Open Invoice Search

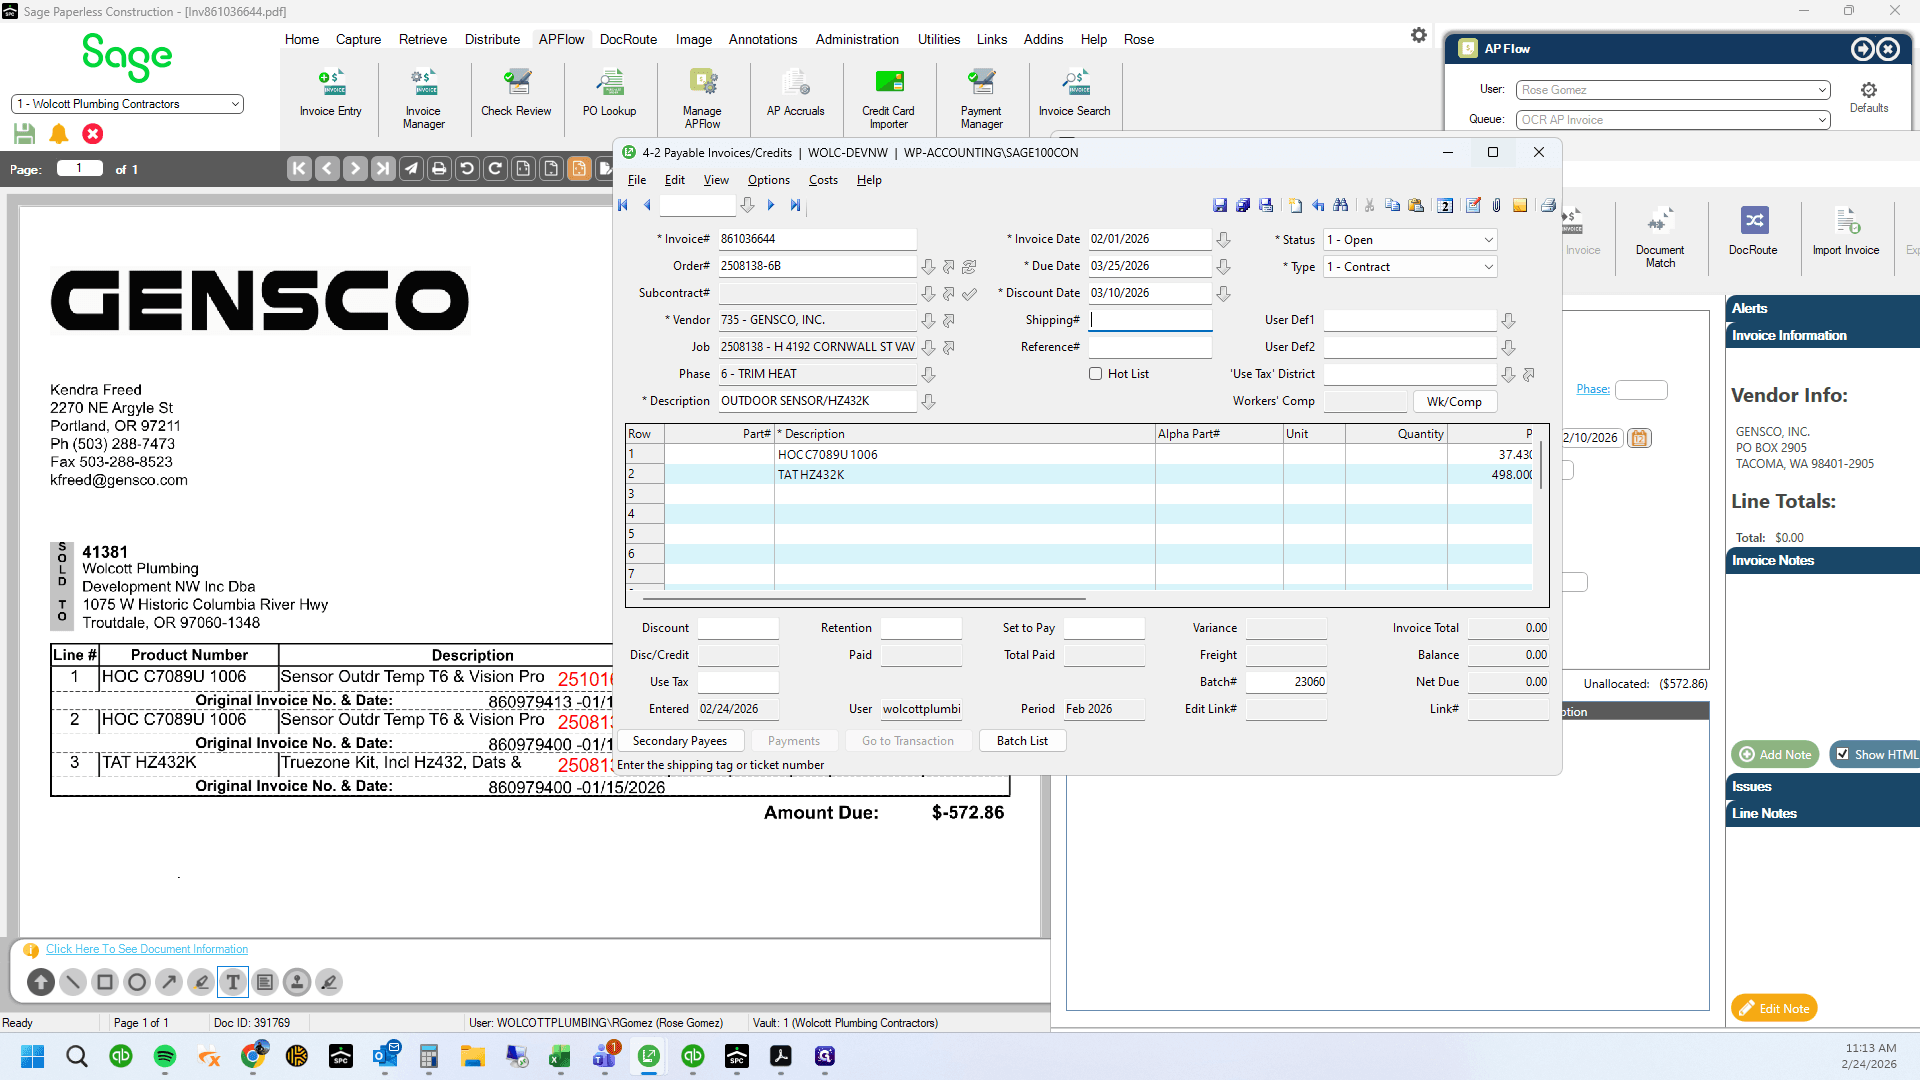[1074, 94]
